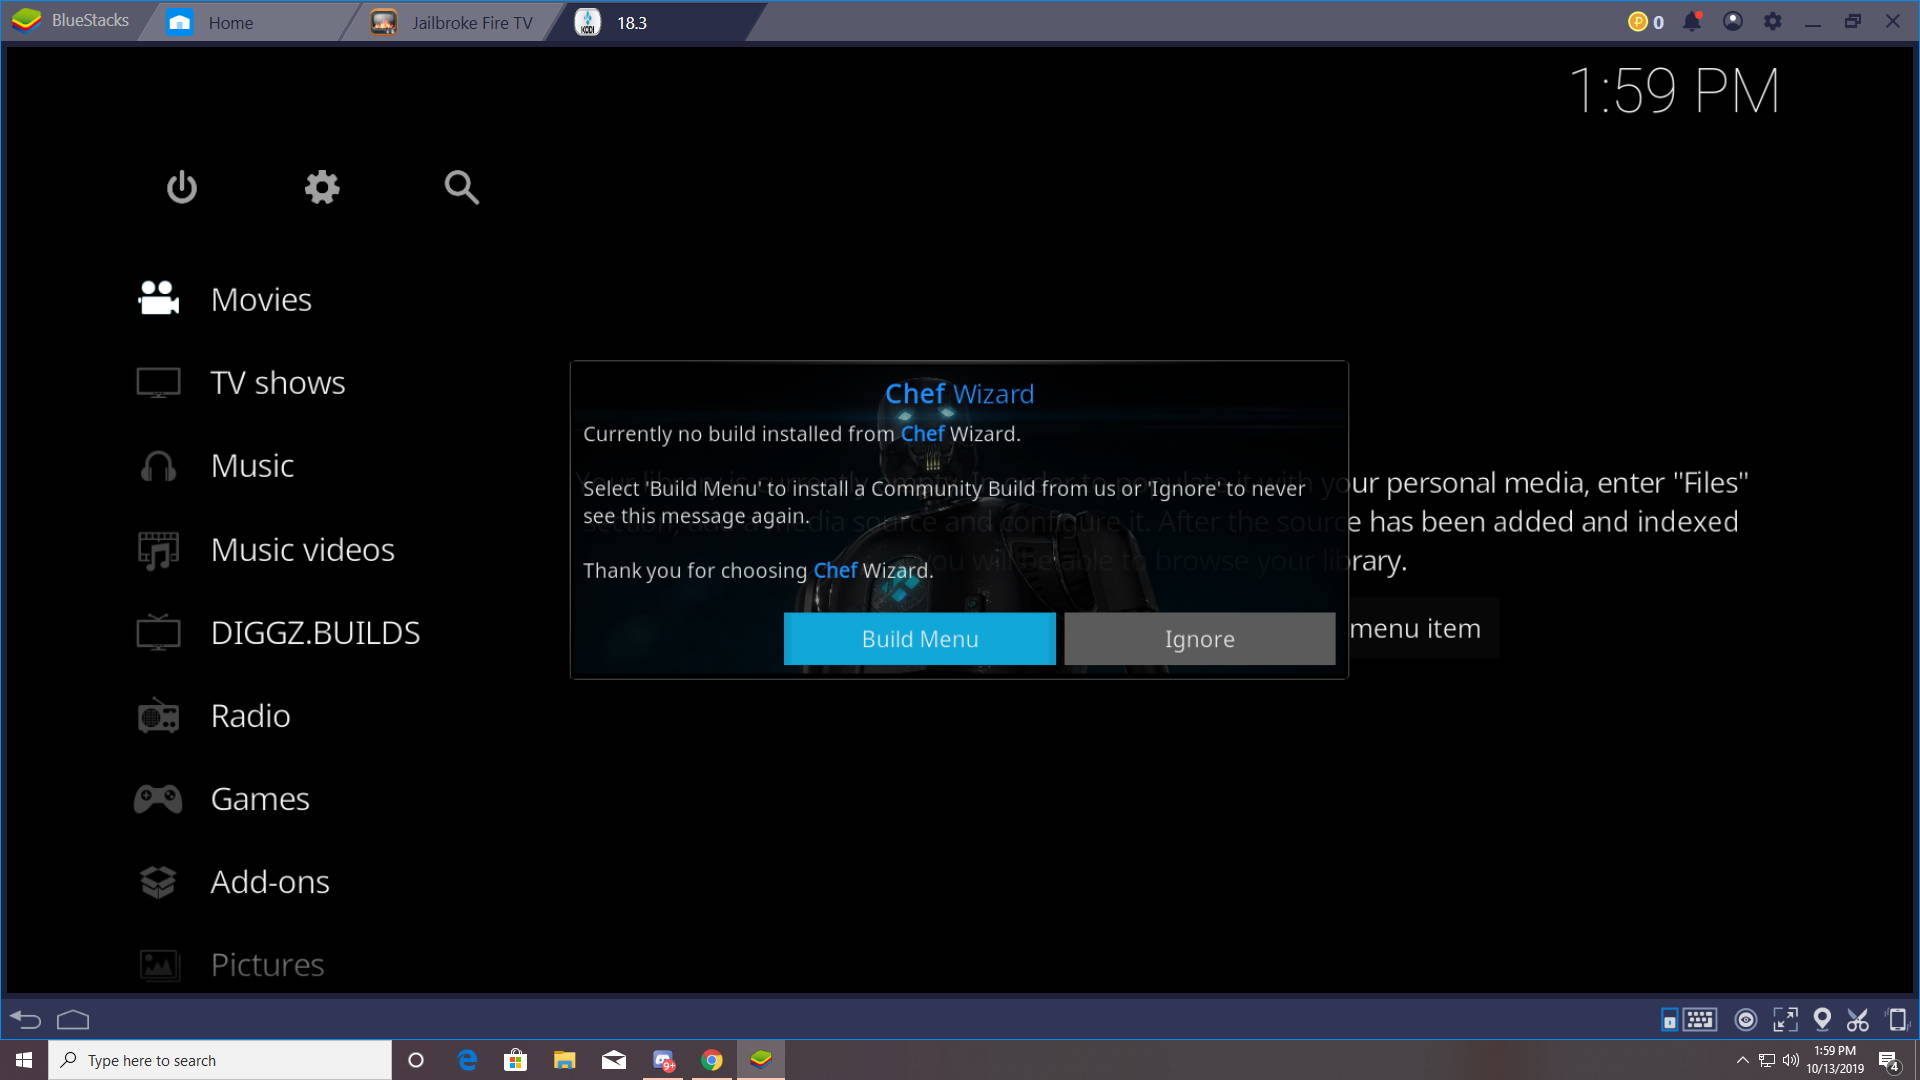Open the TV shows menu item
The height and width of the screenshot is (1080, 1920).
(278, 382)
